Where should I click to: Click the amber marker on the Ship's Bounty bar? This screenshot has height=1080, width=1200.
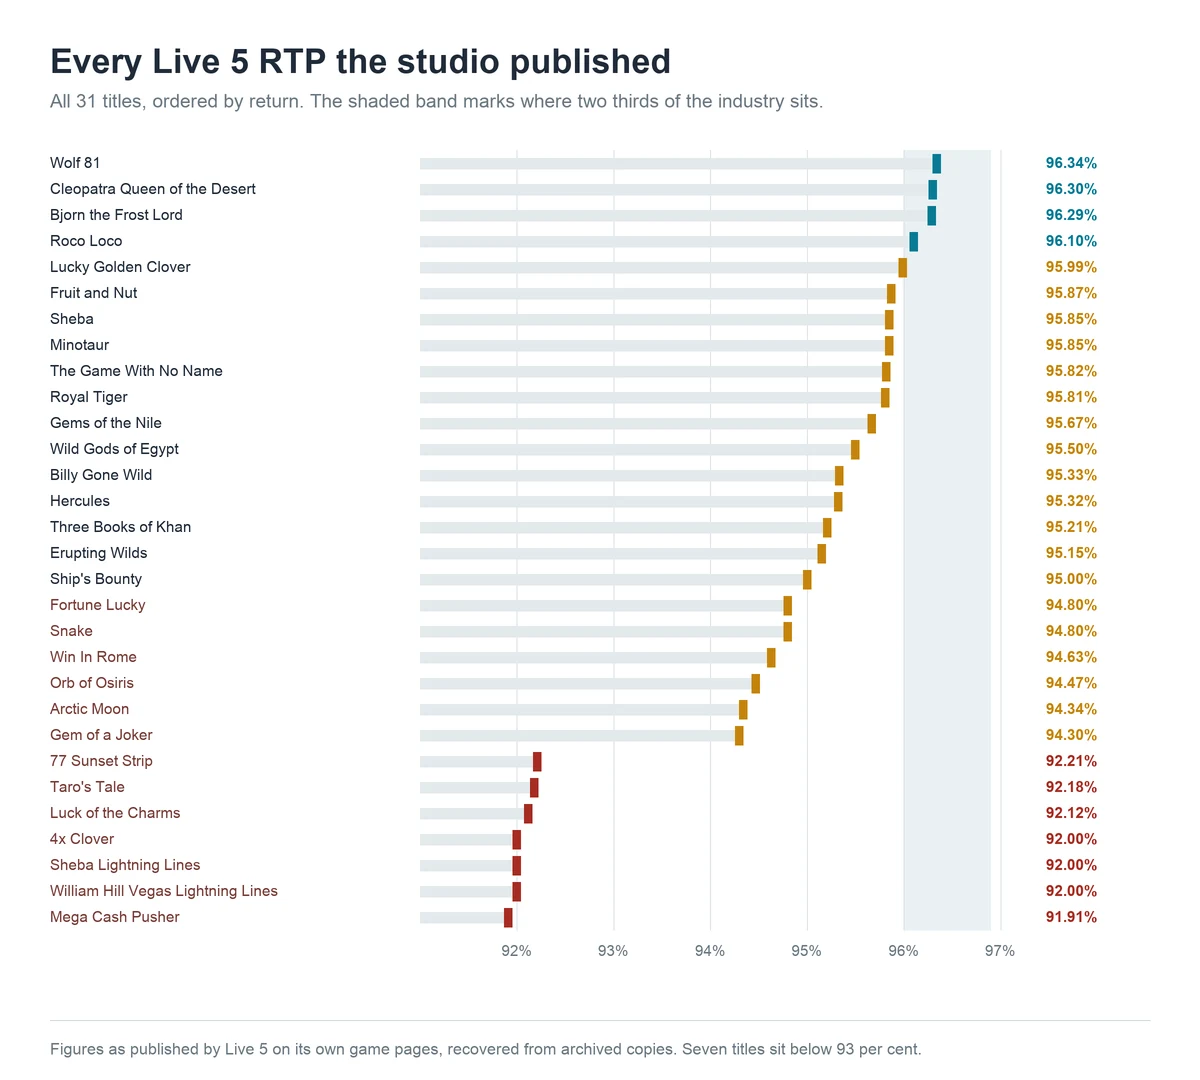(807, 580)
